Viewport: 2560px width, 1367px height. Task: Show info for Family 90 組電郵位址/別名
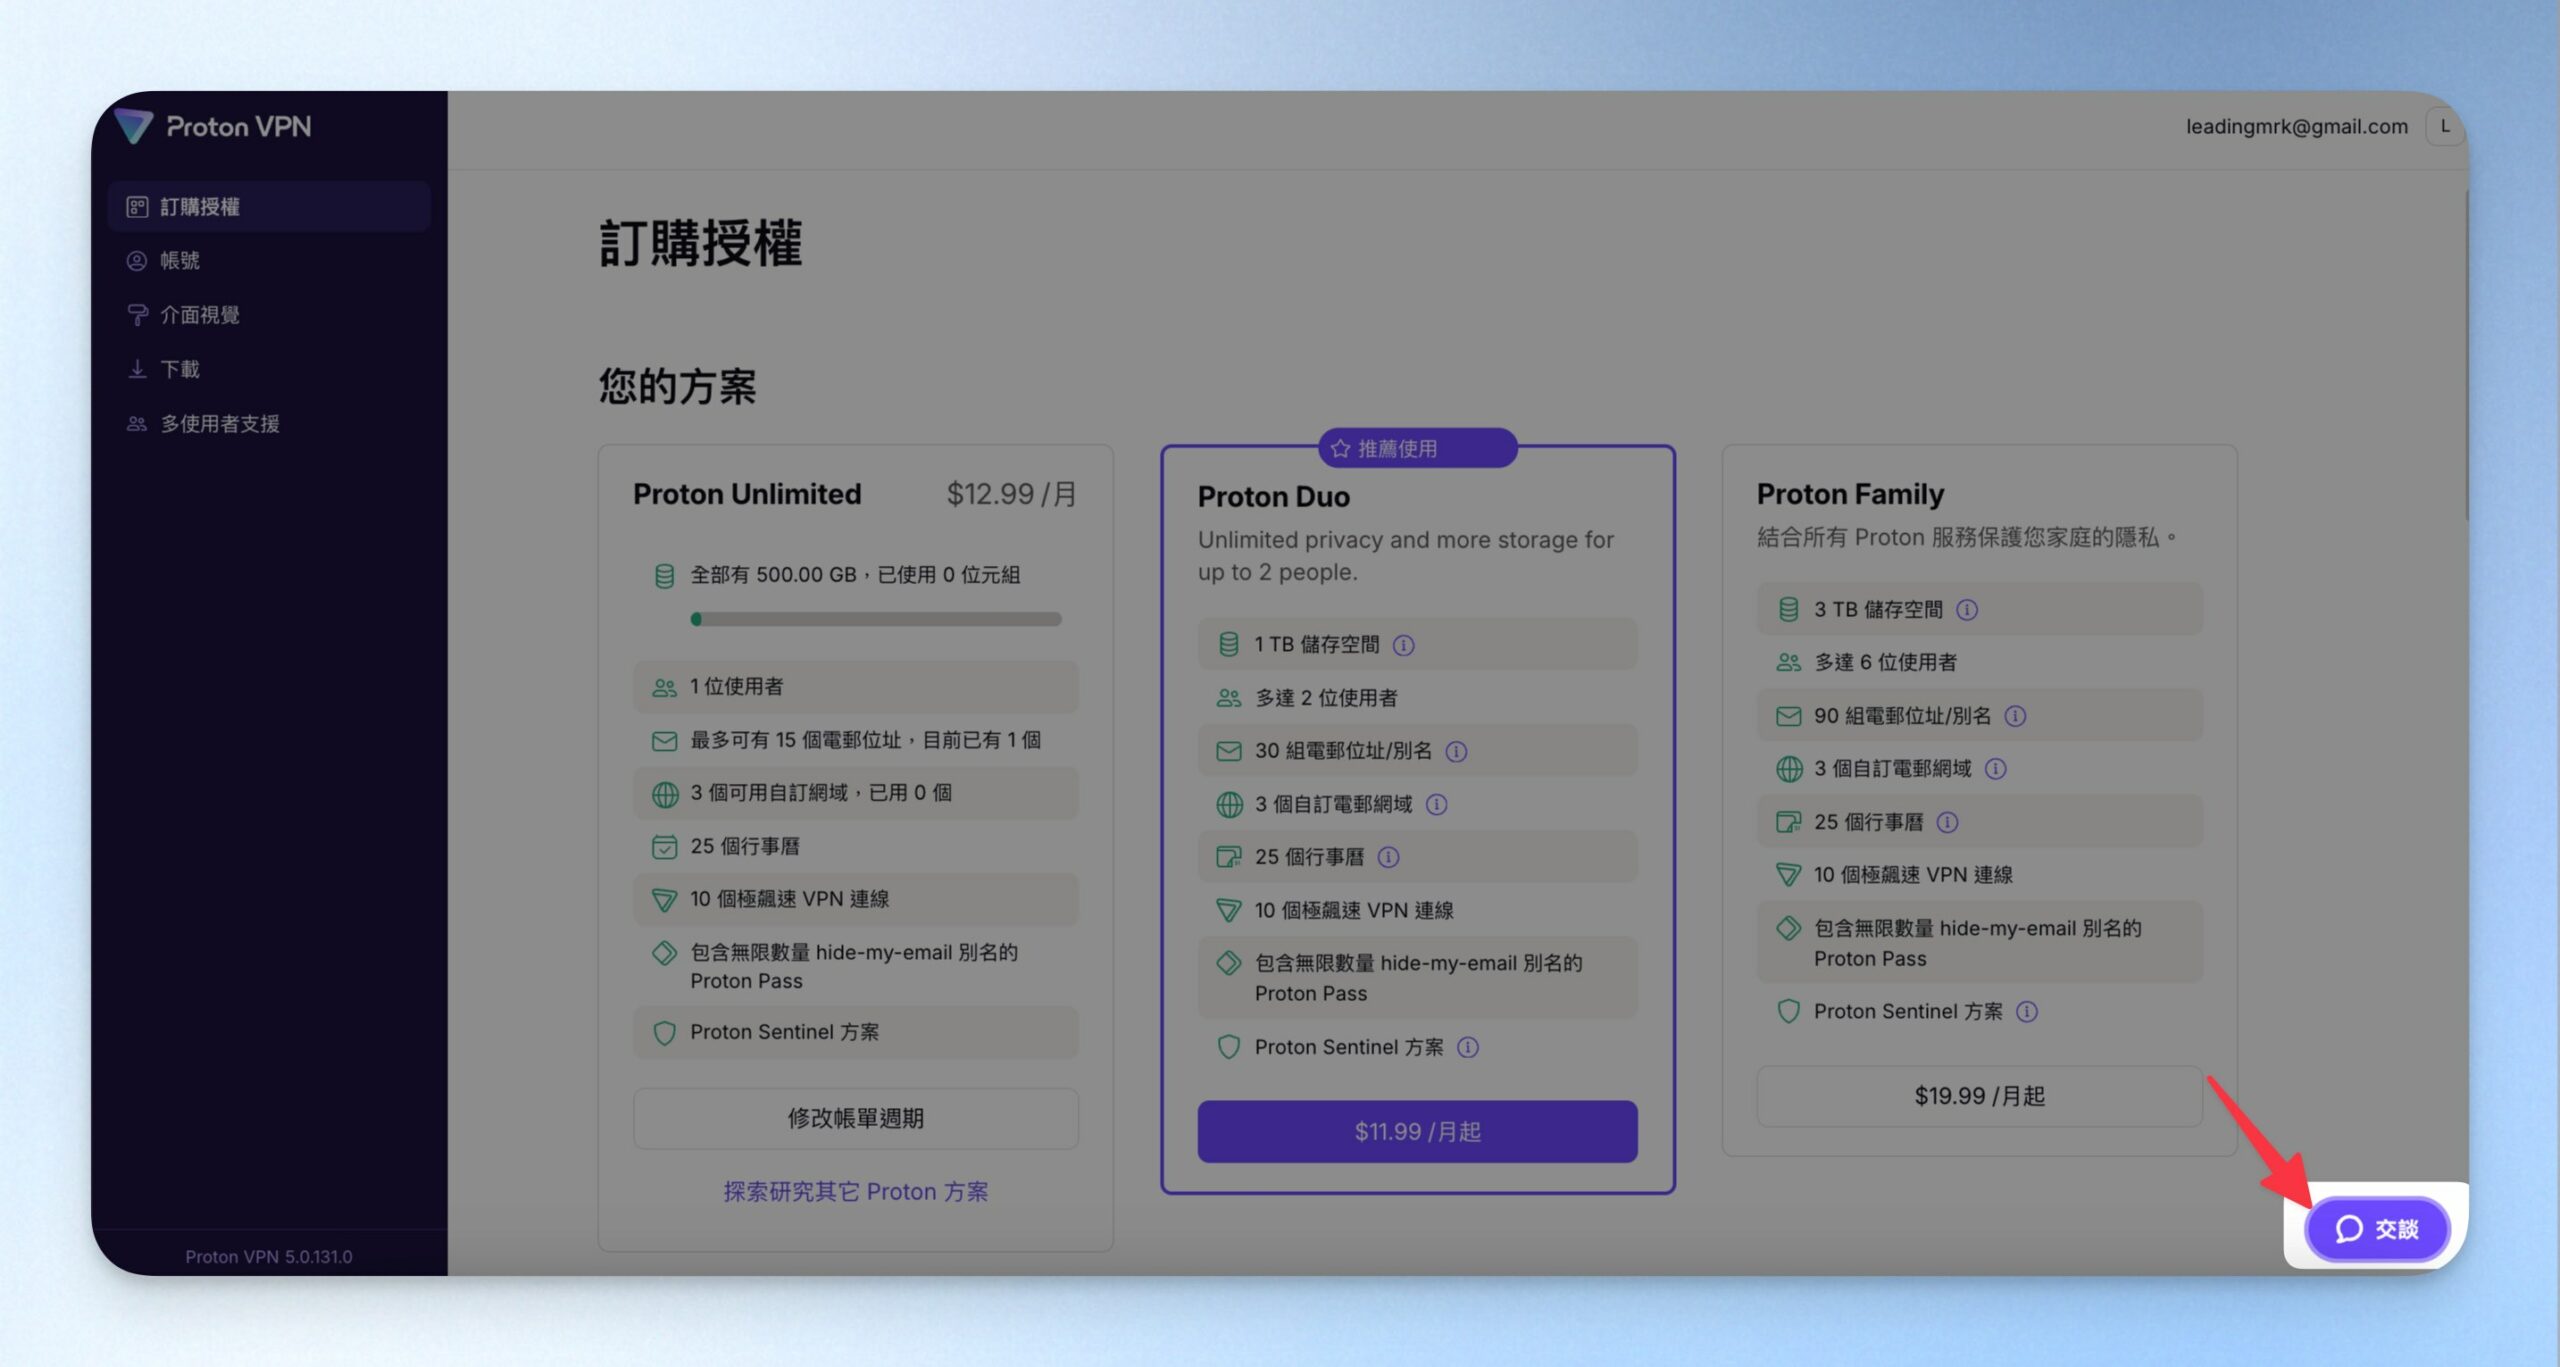click(2015, 716)
